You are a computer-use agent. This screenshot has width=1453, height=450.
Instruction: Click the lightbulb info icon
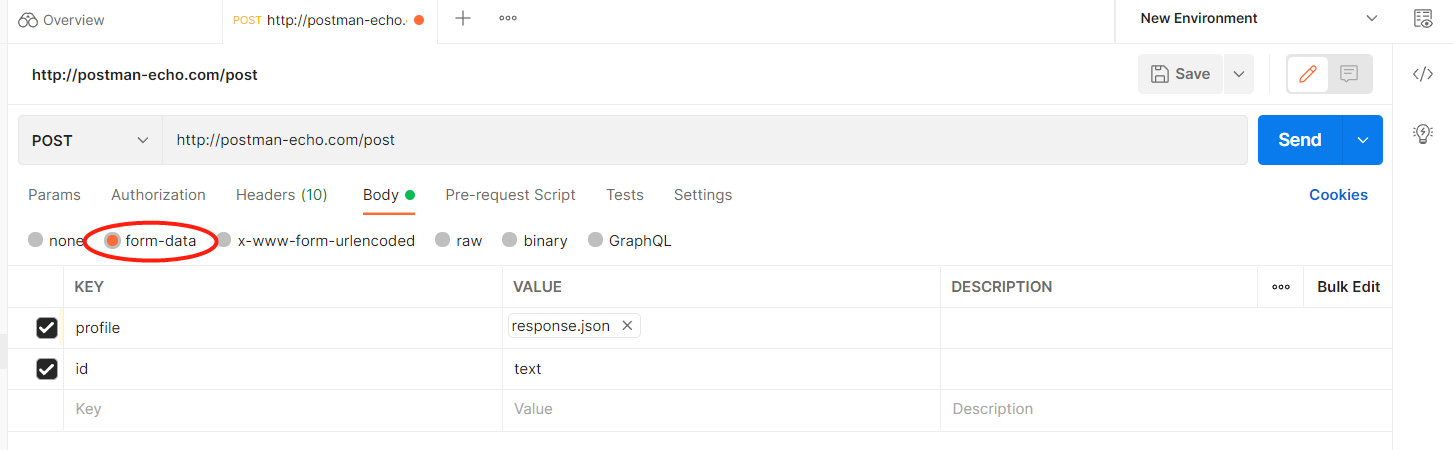(1423, 134)
